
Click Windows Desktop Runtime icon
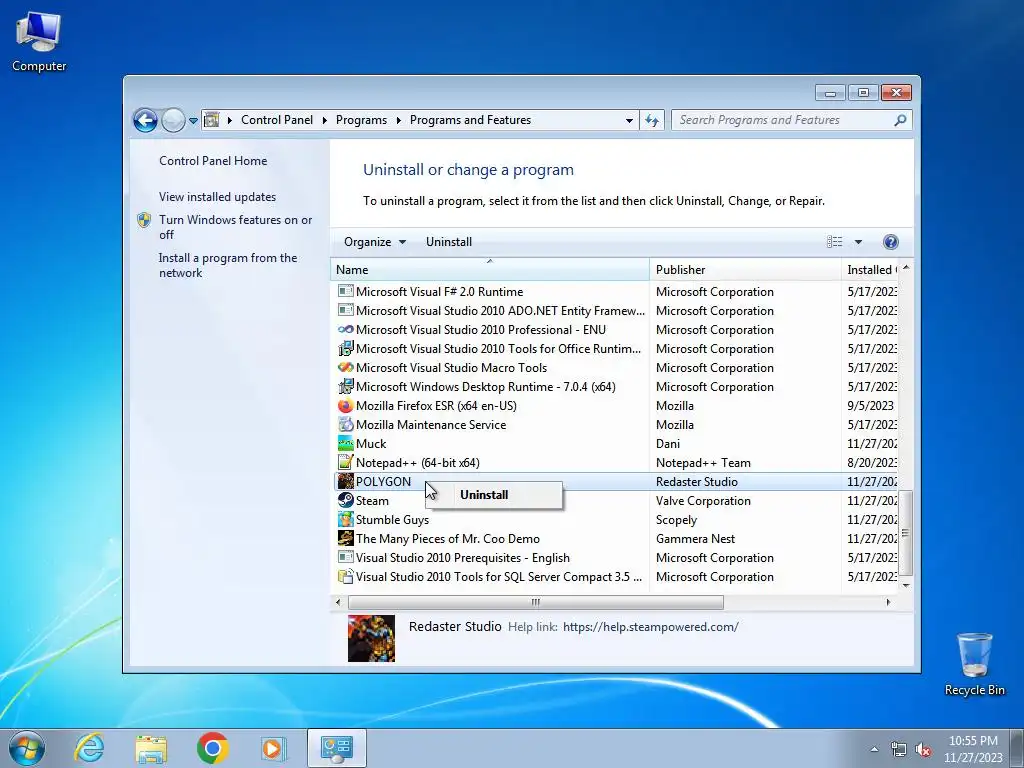tap(345, 387)
